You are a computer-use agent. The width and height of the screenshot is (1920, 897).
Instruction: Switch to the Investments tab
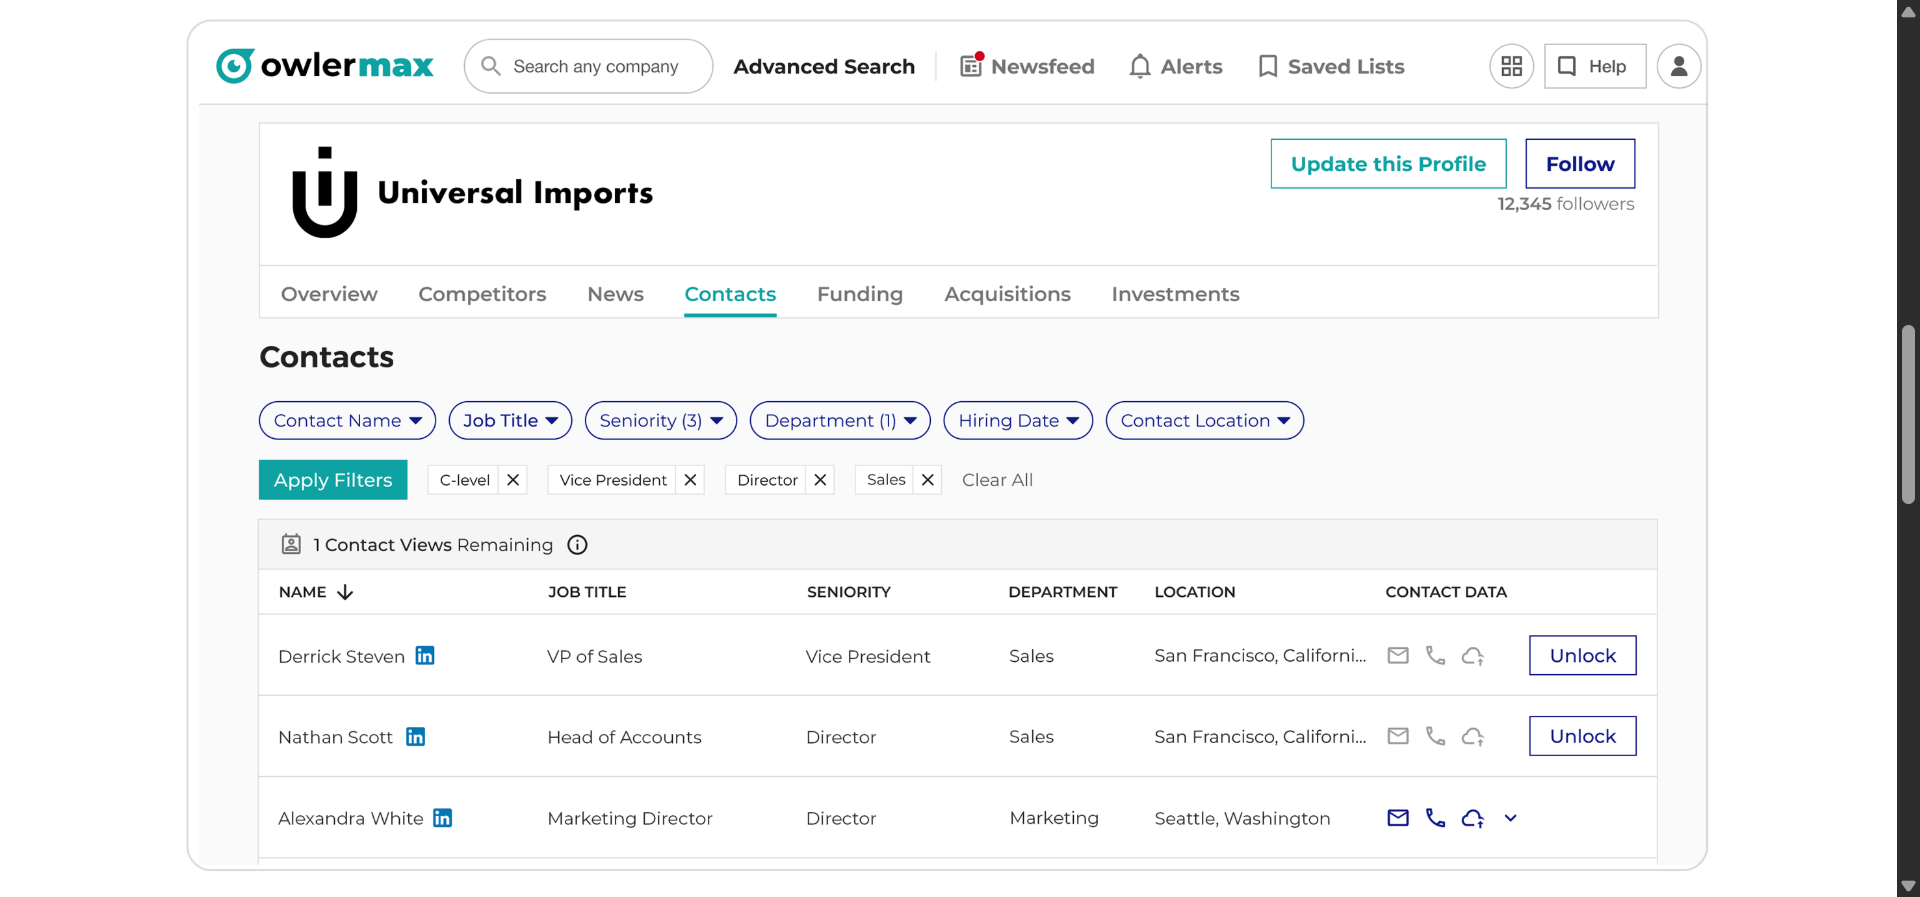[1175, 294]
